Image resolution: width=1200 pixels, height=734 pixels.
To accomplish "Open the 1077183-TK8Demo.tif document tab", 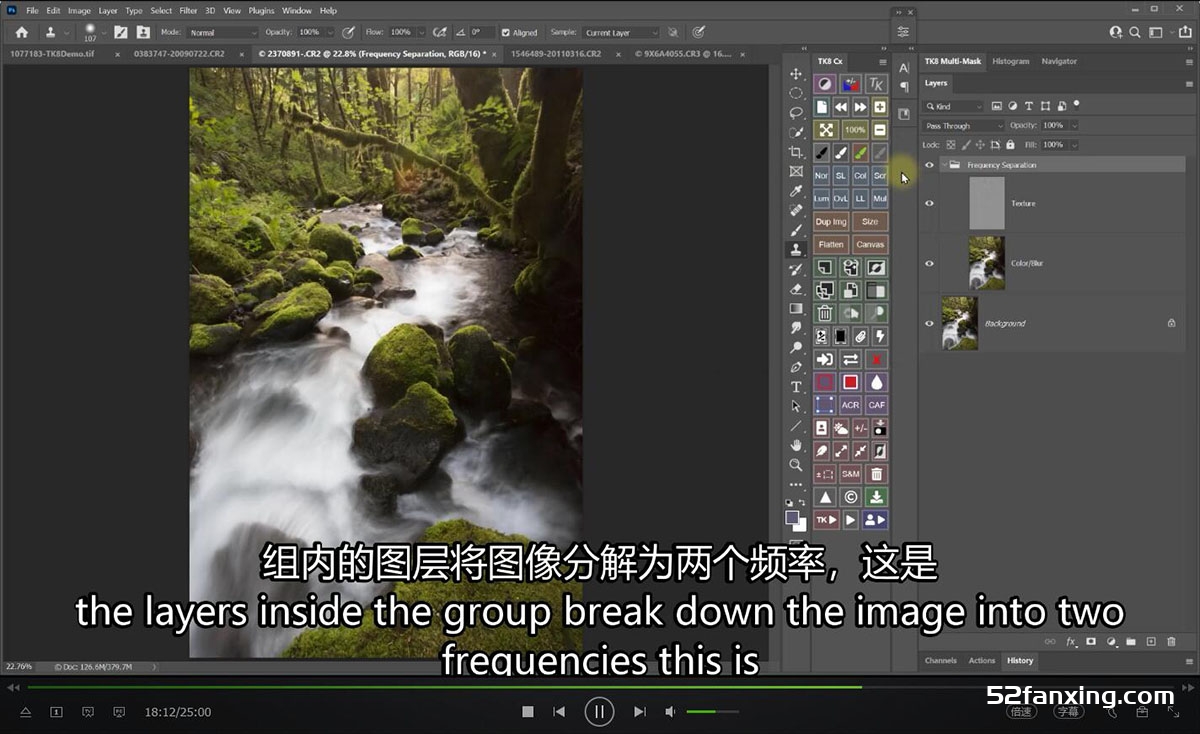I will pyautogui.click(x=52, y=53).
